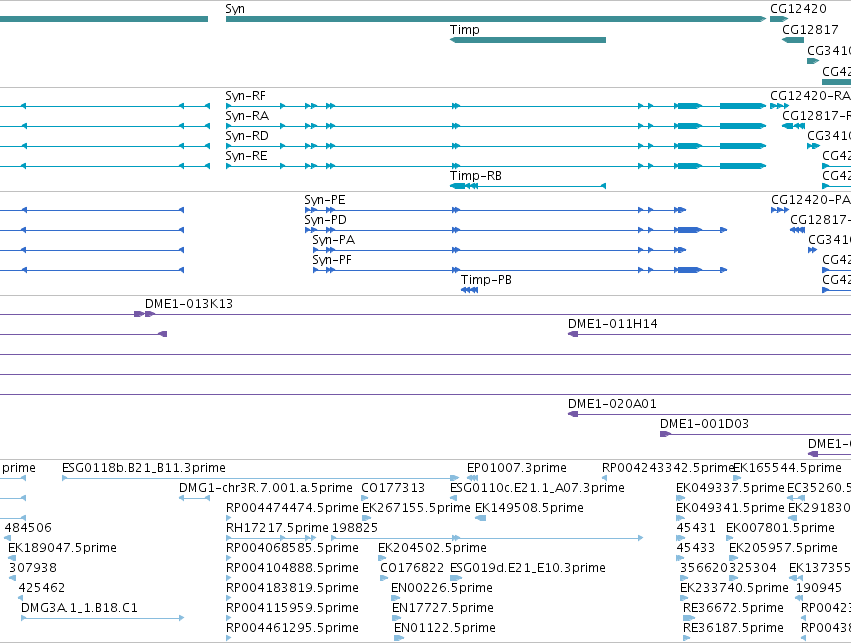
Task: Select protein Syn-PD label
Action: click(x=325, y=220)
